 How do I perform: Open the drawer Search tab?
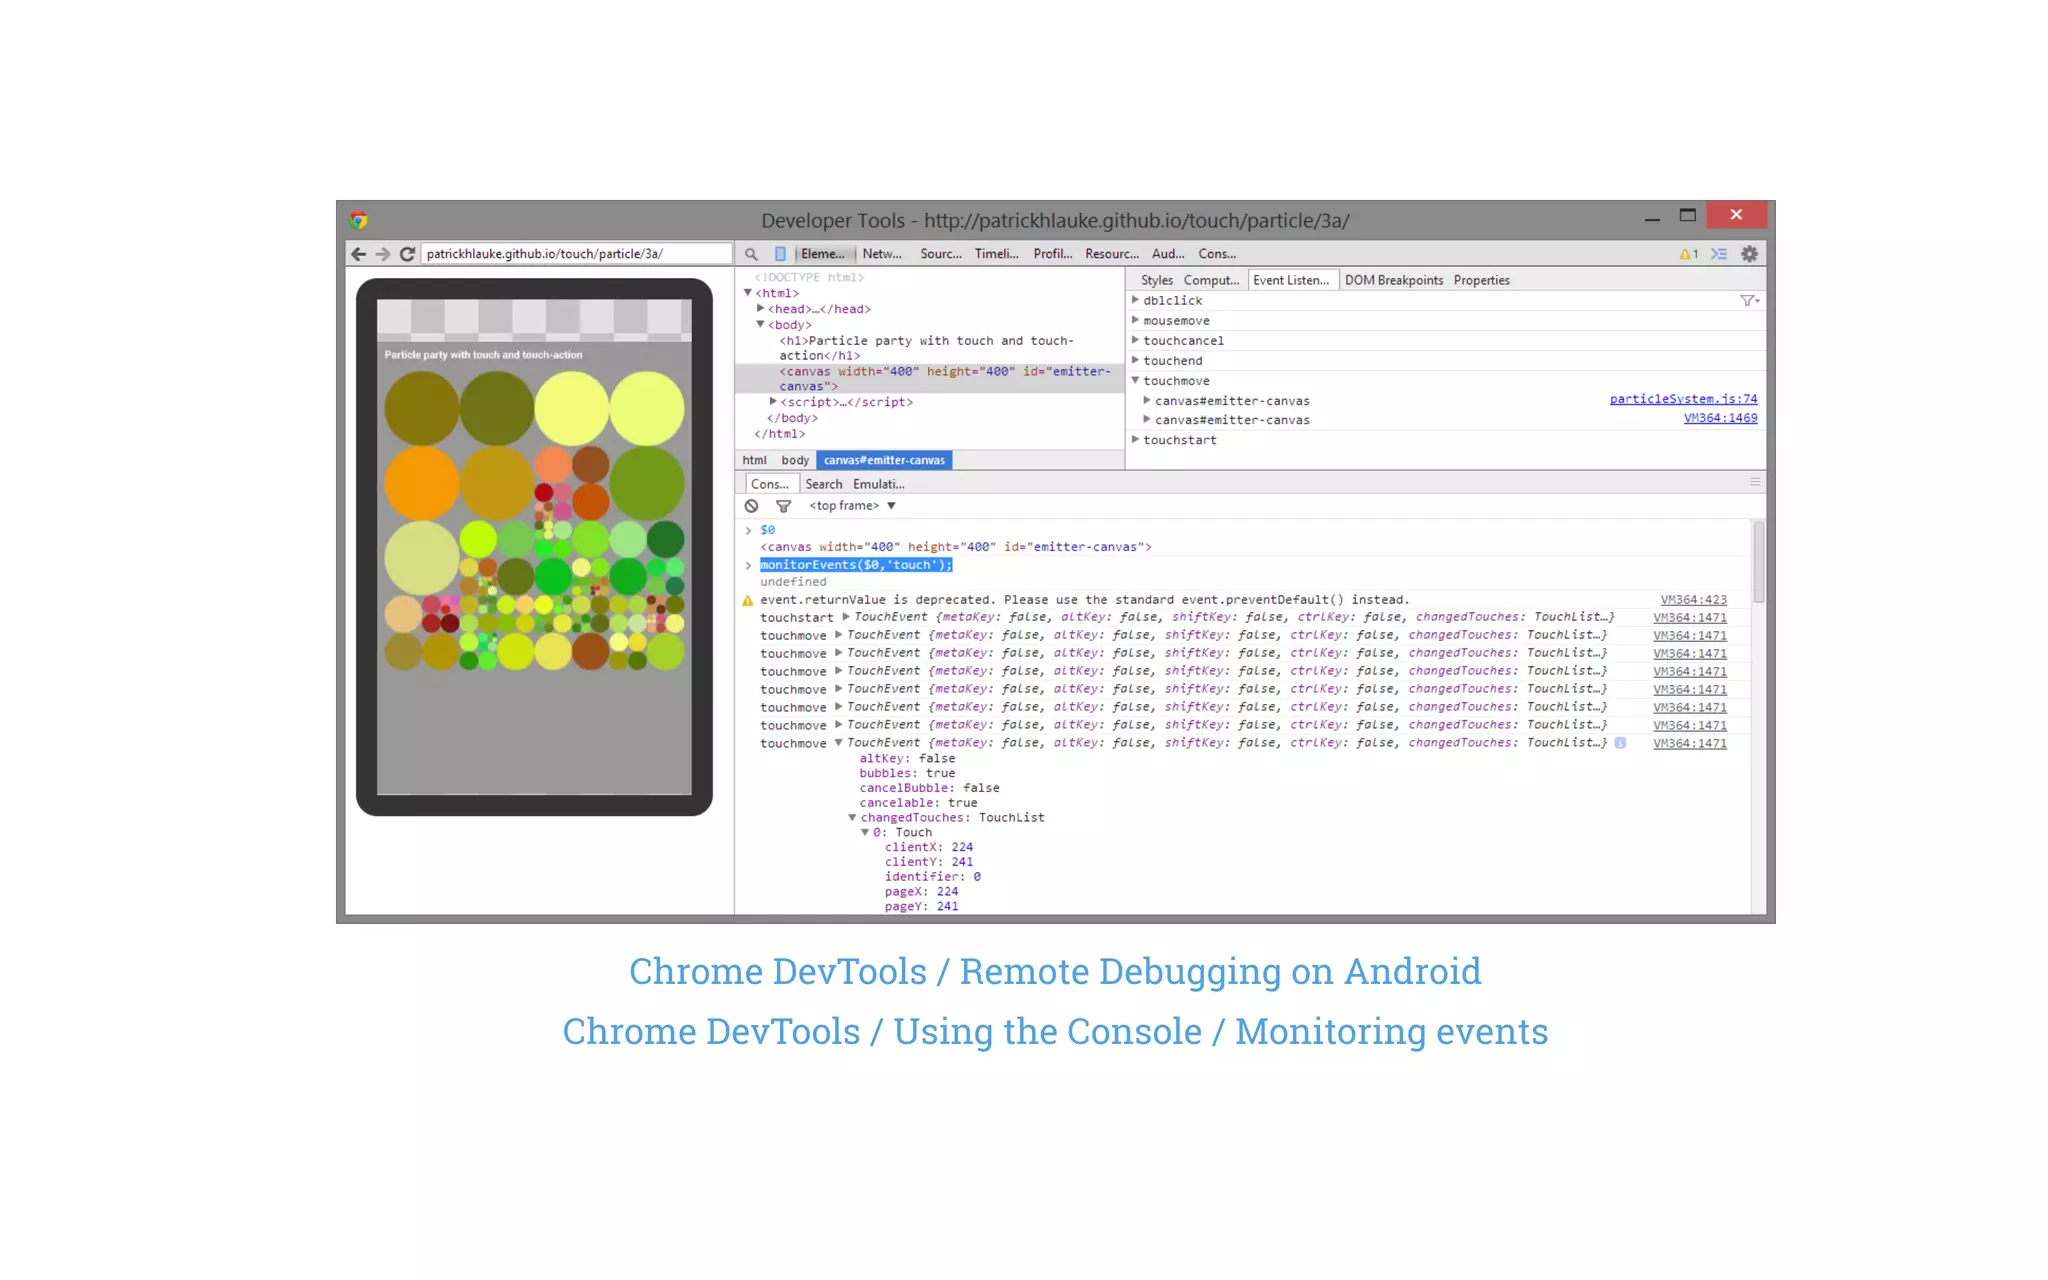click(824, 484)
